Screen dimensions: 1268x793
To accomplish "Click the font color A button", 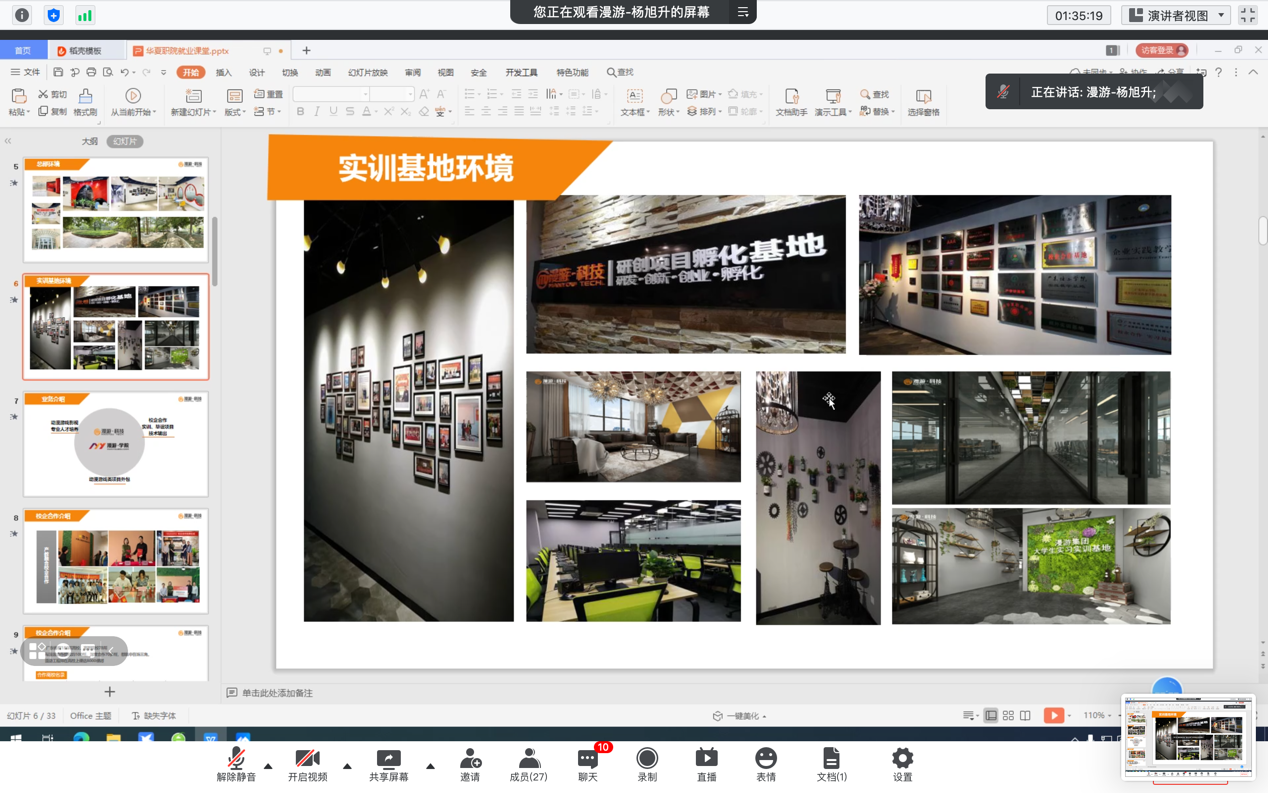I will tap(367, 112).
